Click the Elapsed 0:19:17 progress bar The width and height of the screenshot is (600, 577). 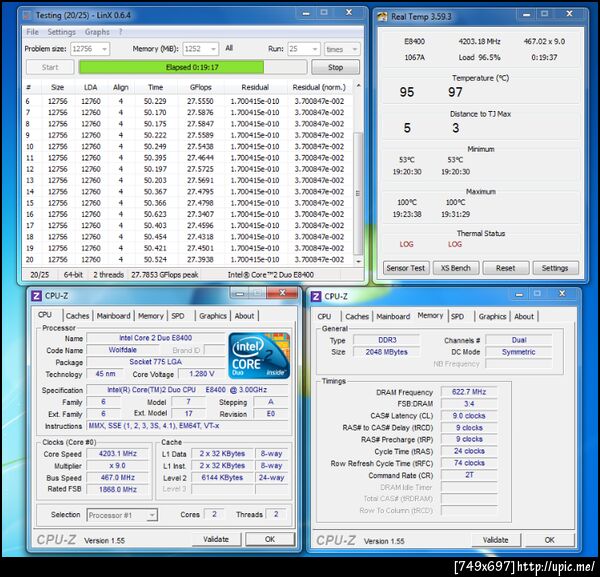(192, 67)
